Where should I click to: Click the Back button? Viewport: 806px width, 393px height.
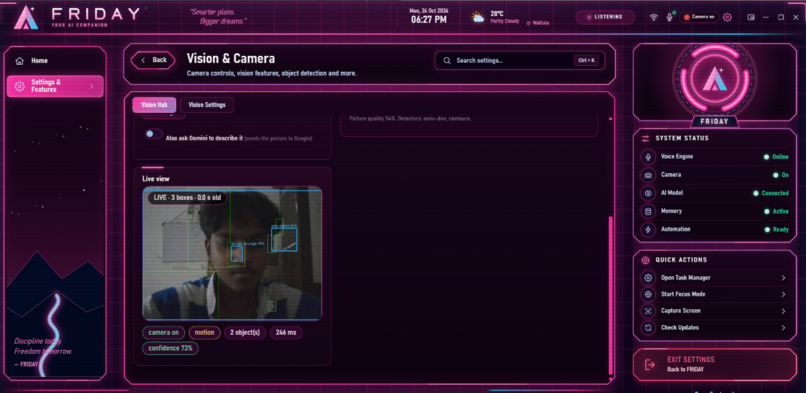153,60
